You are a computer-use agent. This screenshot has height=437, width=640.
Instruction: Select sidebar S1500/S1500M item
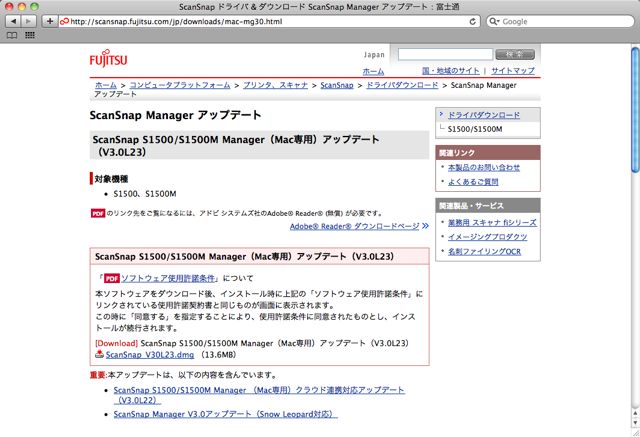475,129
